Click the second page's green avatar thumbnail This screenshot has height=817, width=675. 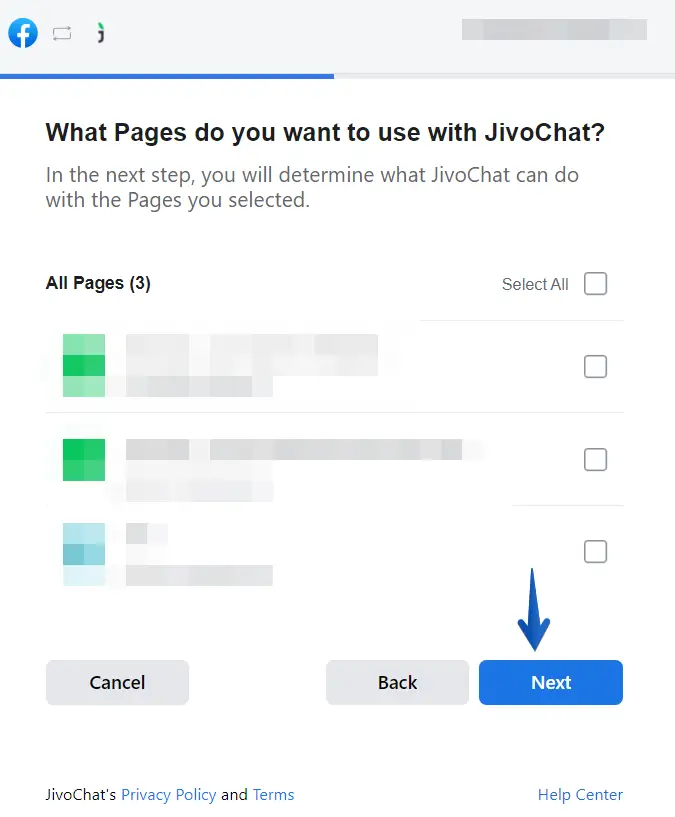[x=84, y=460]
